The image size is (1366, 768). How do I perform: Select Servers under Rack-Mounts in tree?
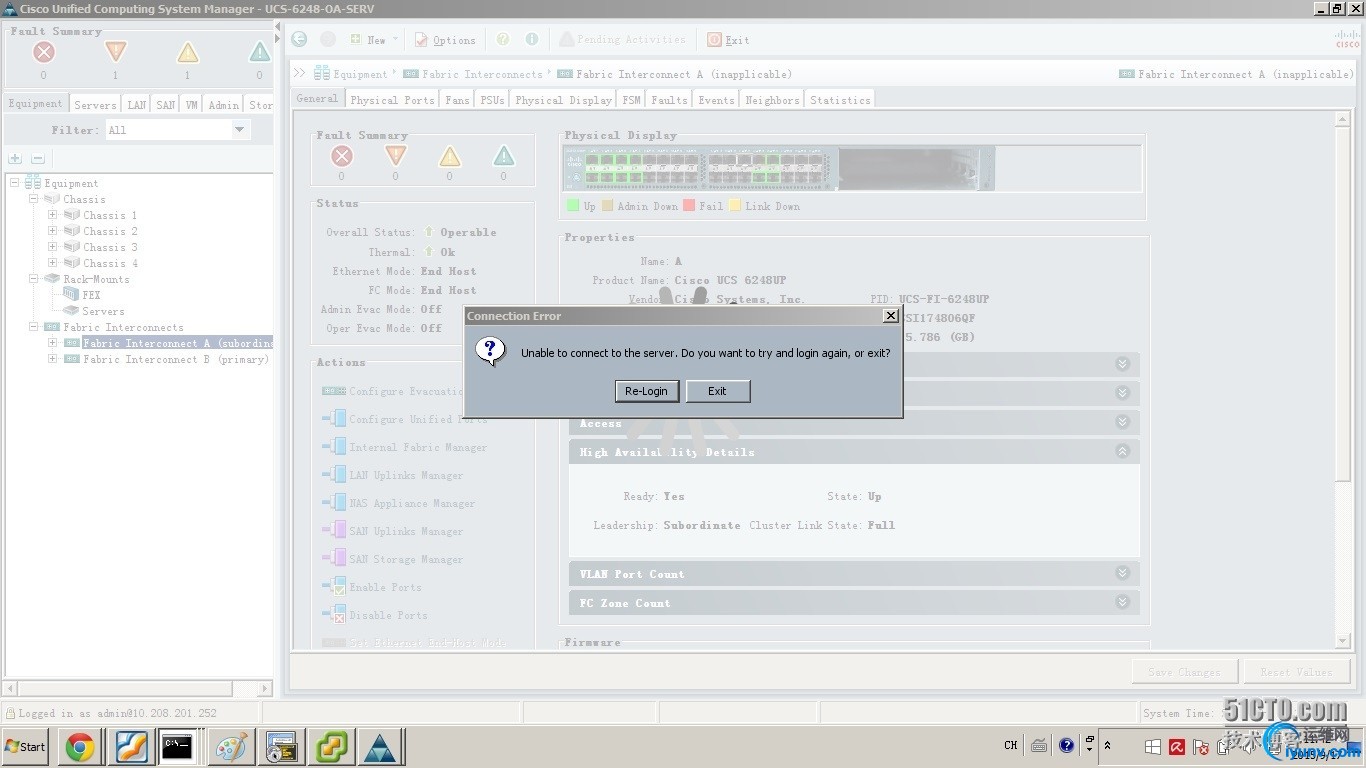pos(103,311)
